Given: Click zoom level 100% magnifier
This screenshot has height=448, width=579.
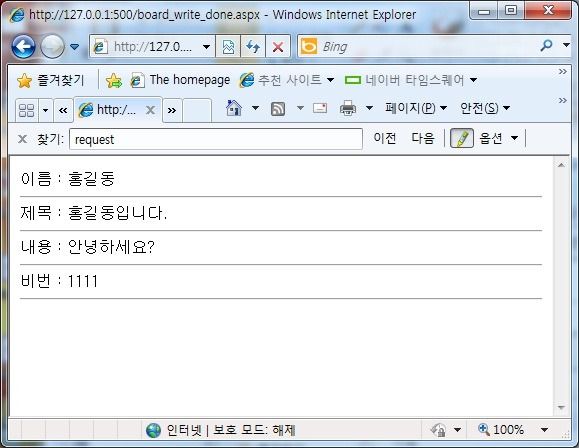Looking at the screenshot, I should click(500, 430).
